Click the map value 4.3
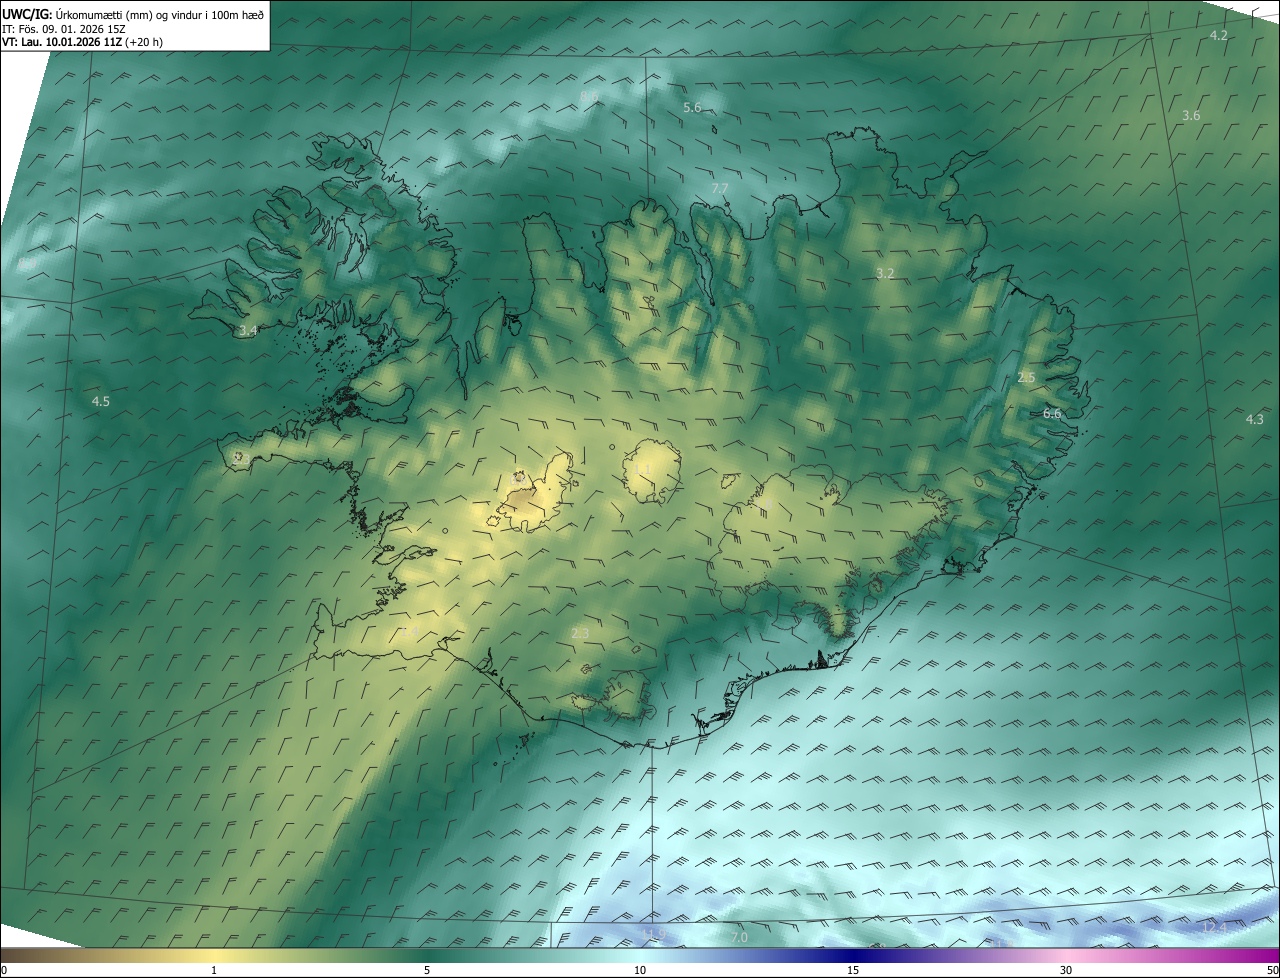 click(1255, 420)
